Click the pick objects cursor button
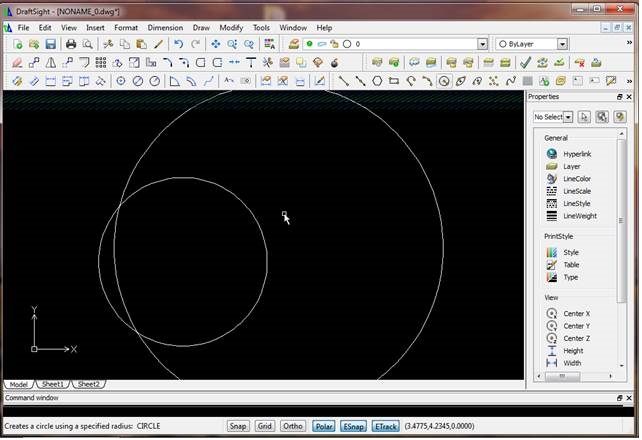The width and height of the screenshot is (642, 440). 584,117
